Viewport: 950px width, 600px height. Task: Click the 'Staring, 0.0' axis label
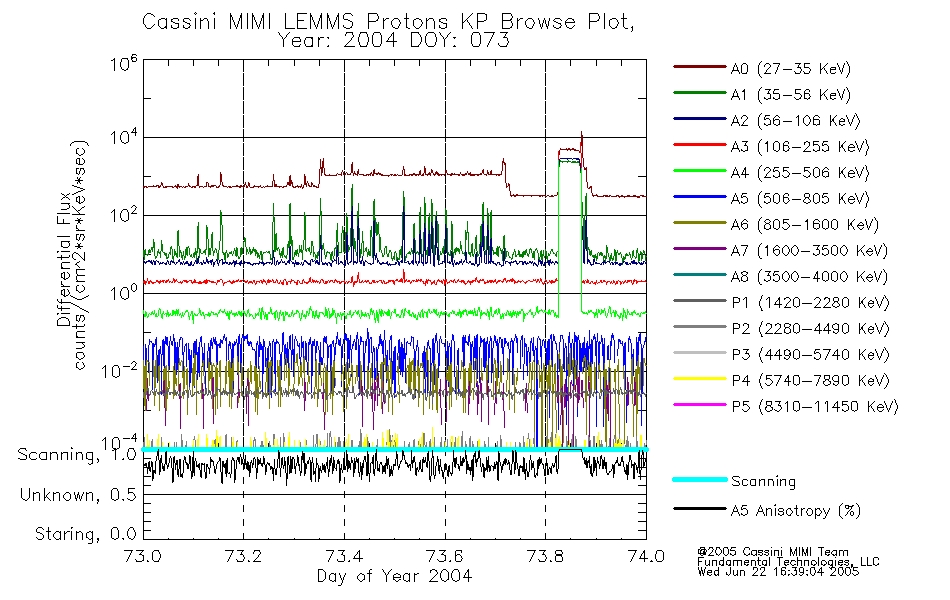coord(86,534)
